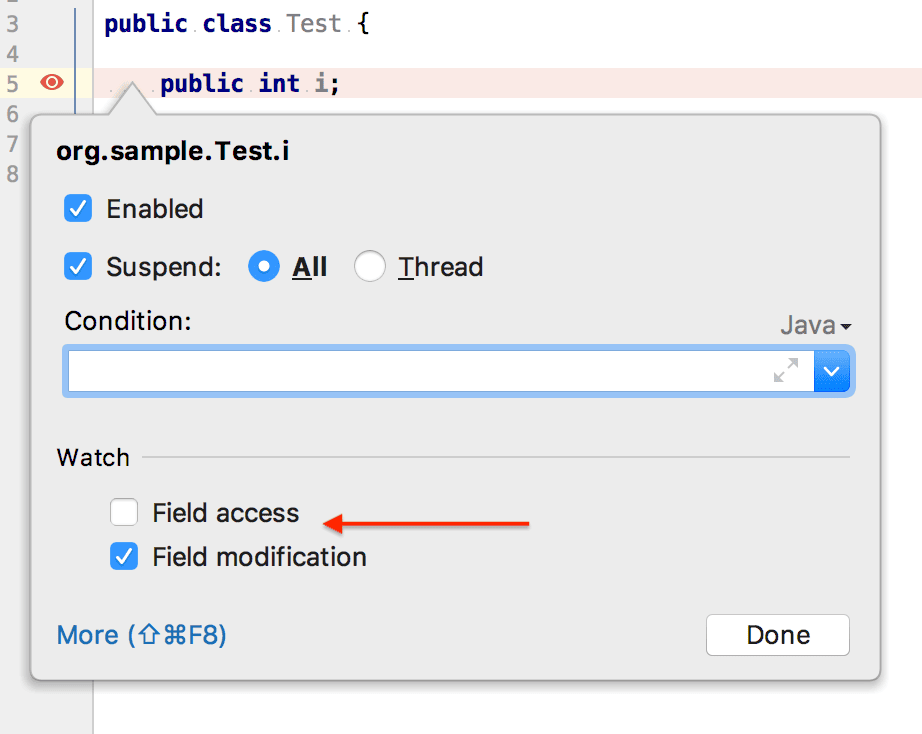Click the 'public int i;' code line

pyautogui.click(x=250, y=83)
